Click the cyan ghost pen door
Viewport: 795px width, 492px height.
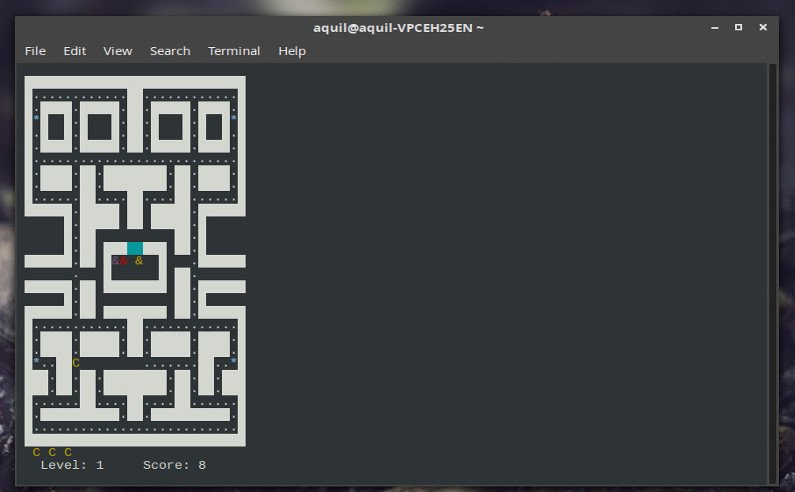click(x=135, y=248)
